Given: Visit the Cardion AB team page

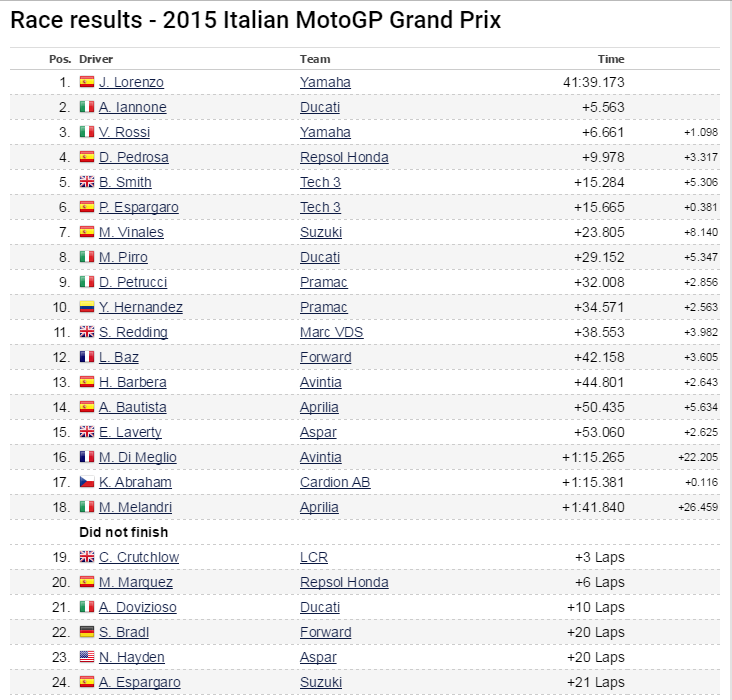Looking at the screenshot, I should click(335, 482).
